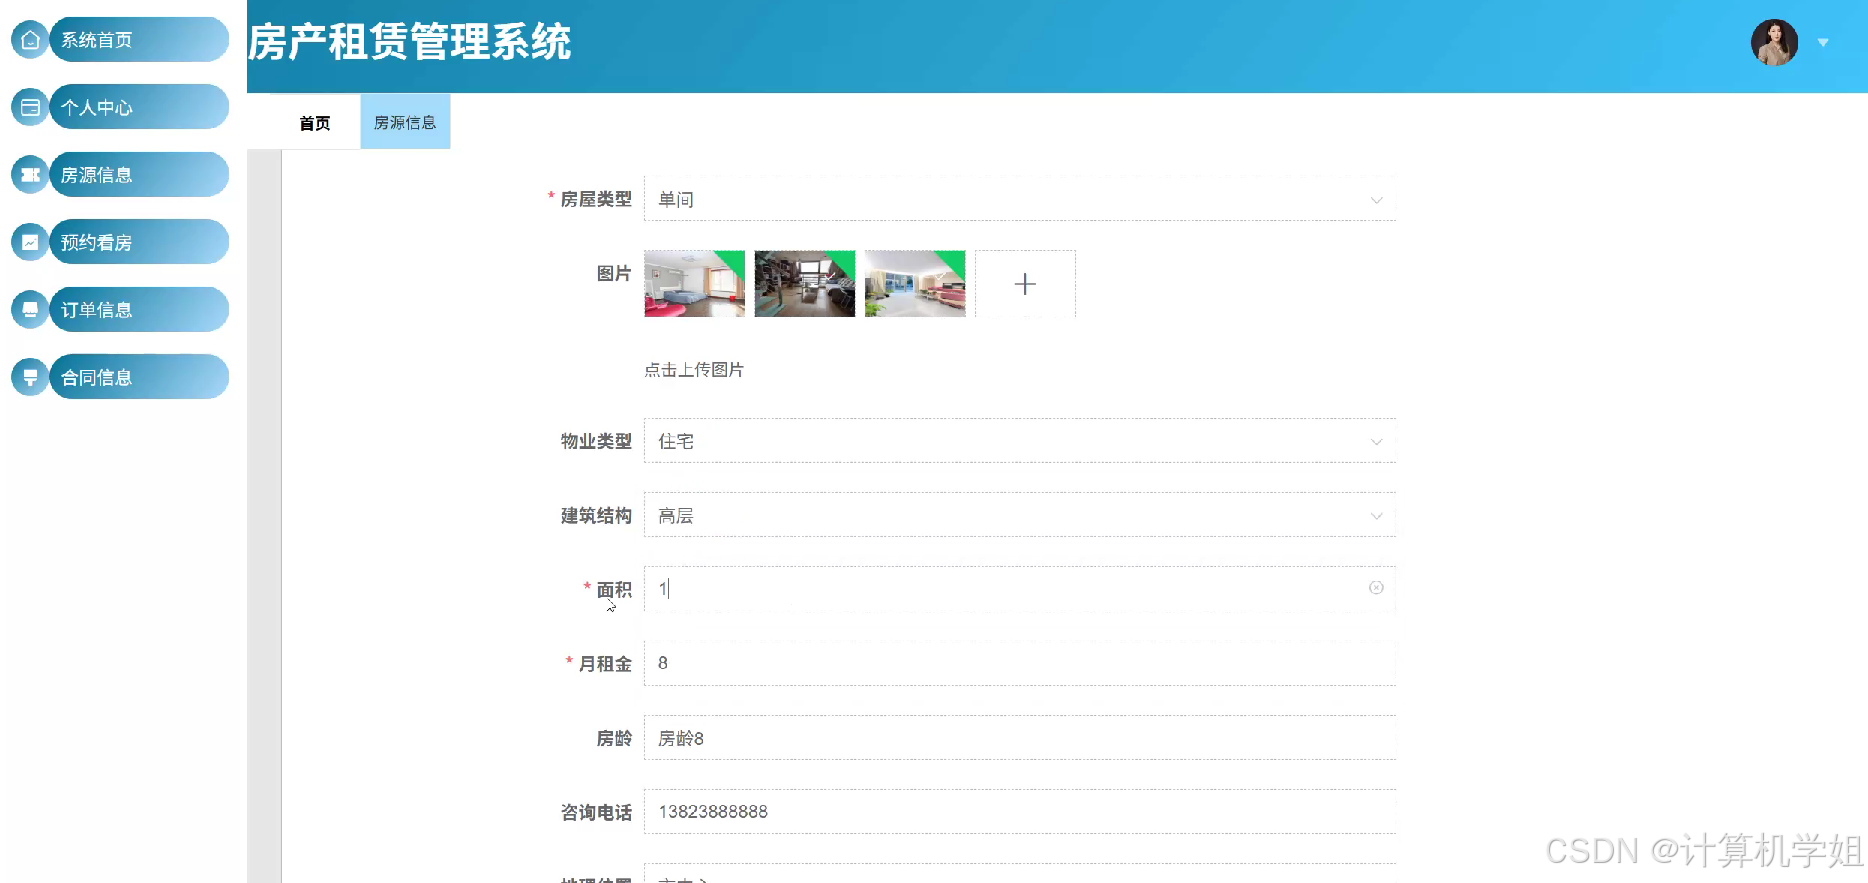Click the clear icon in 面积 field

[x=1376, y=588]
